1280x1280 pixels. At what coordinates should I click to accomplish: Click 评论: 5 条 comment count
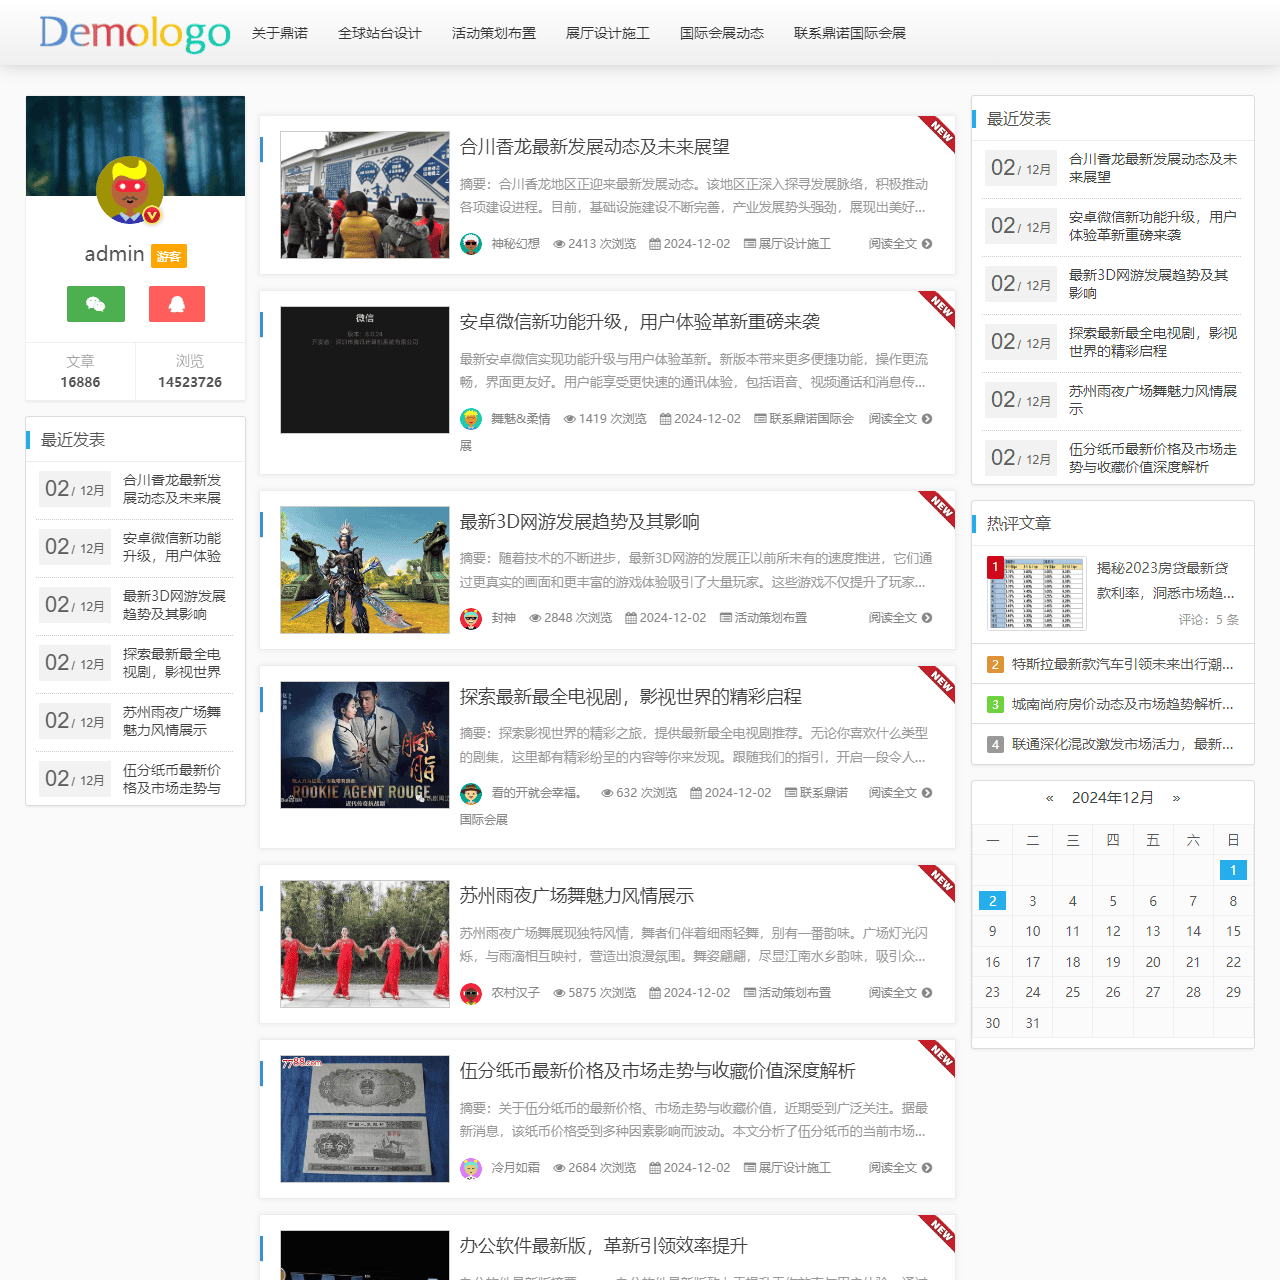[1208, 620]
